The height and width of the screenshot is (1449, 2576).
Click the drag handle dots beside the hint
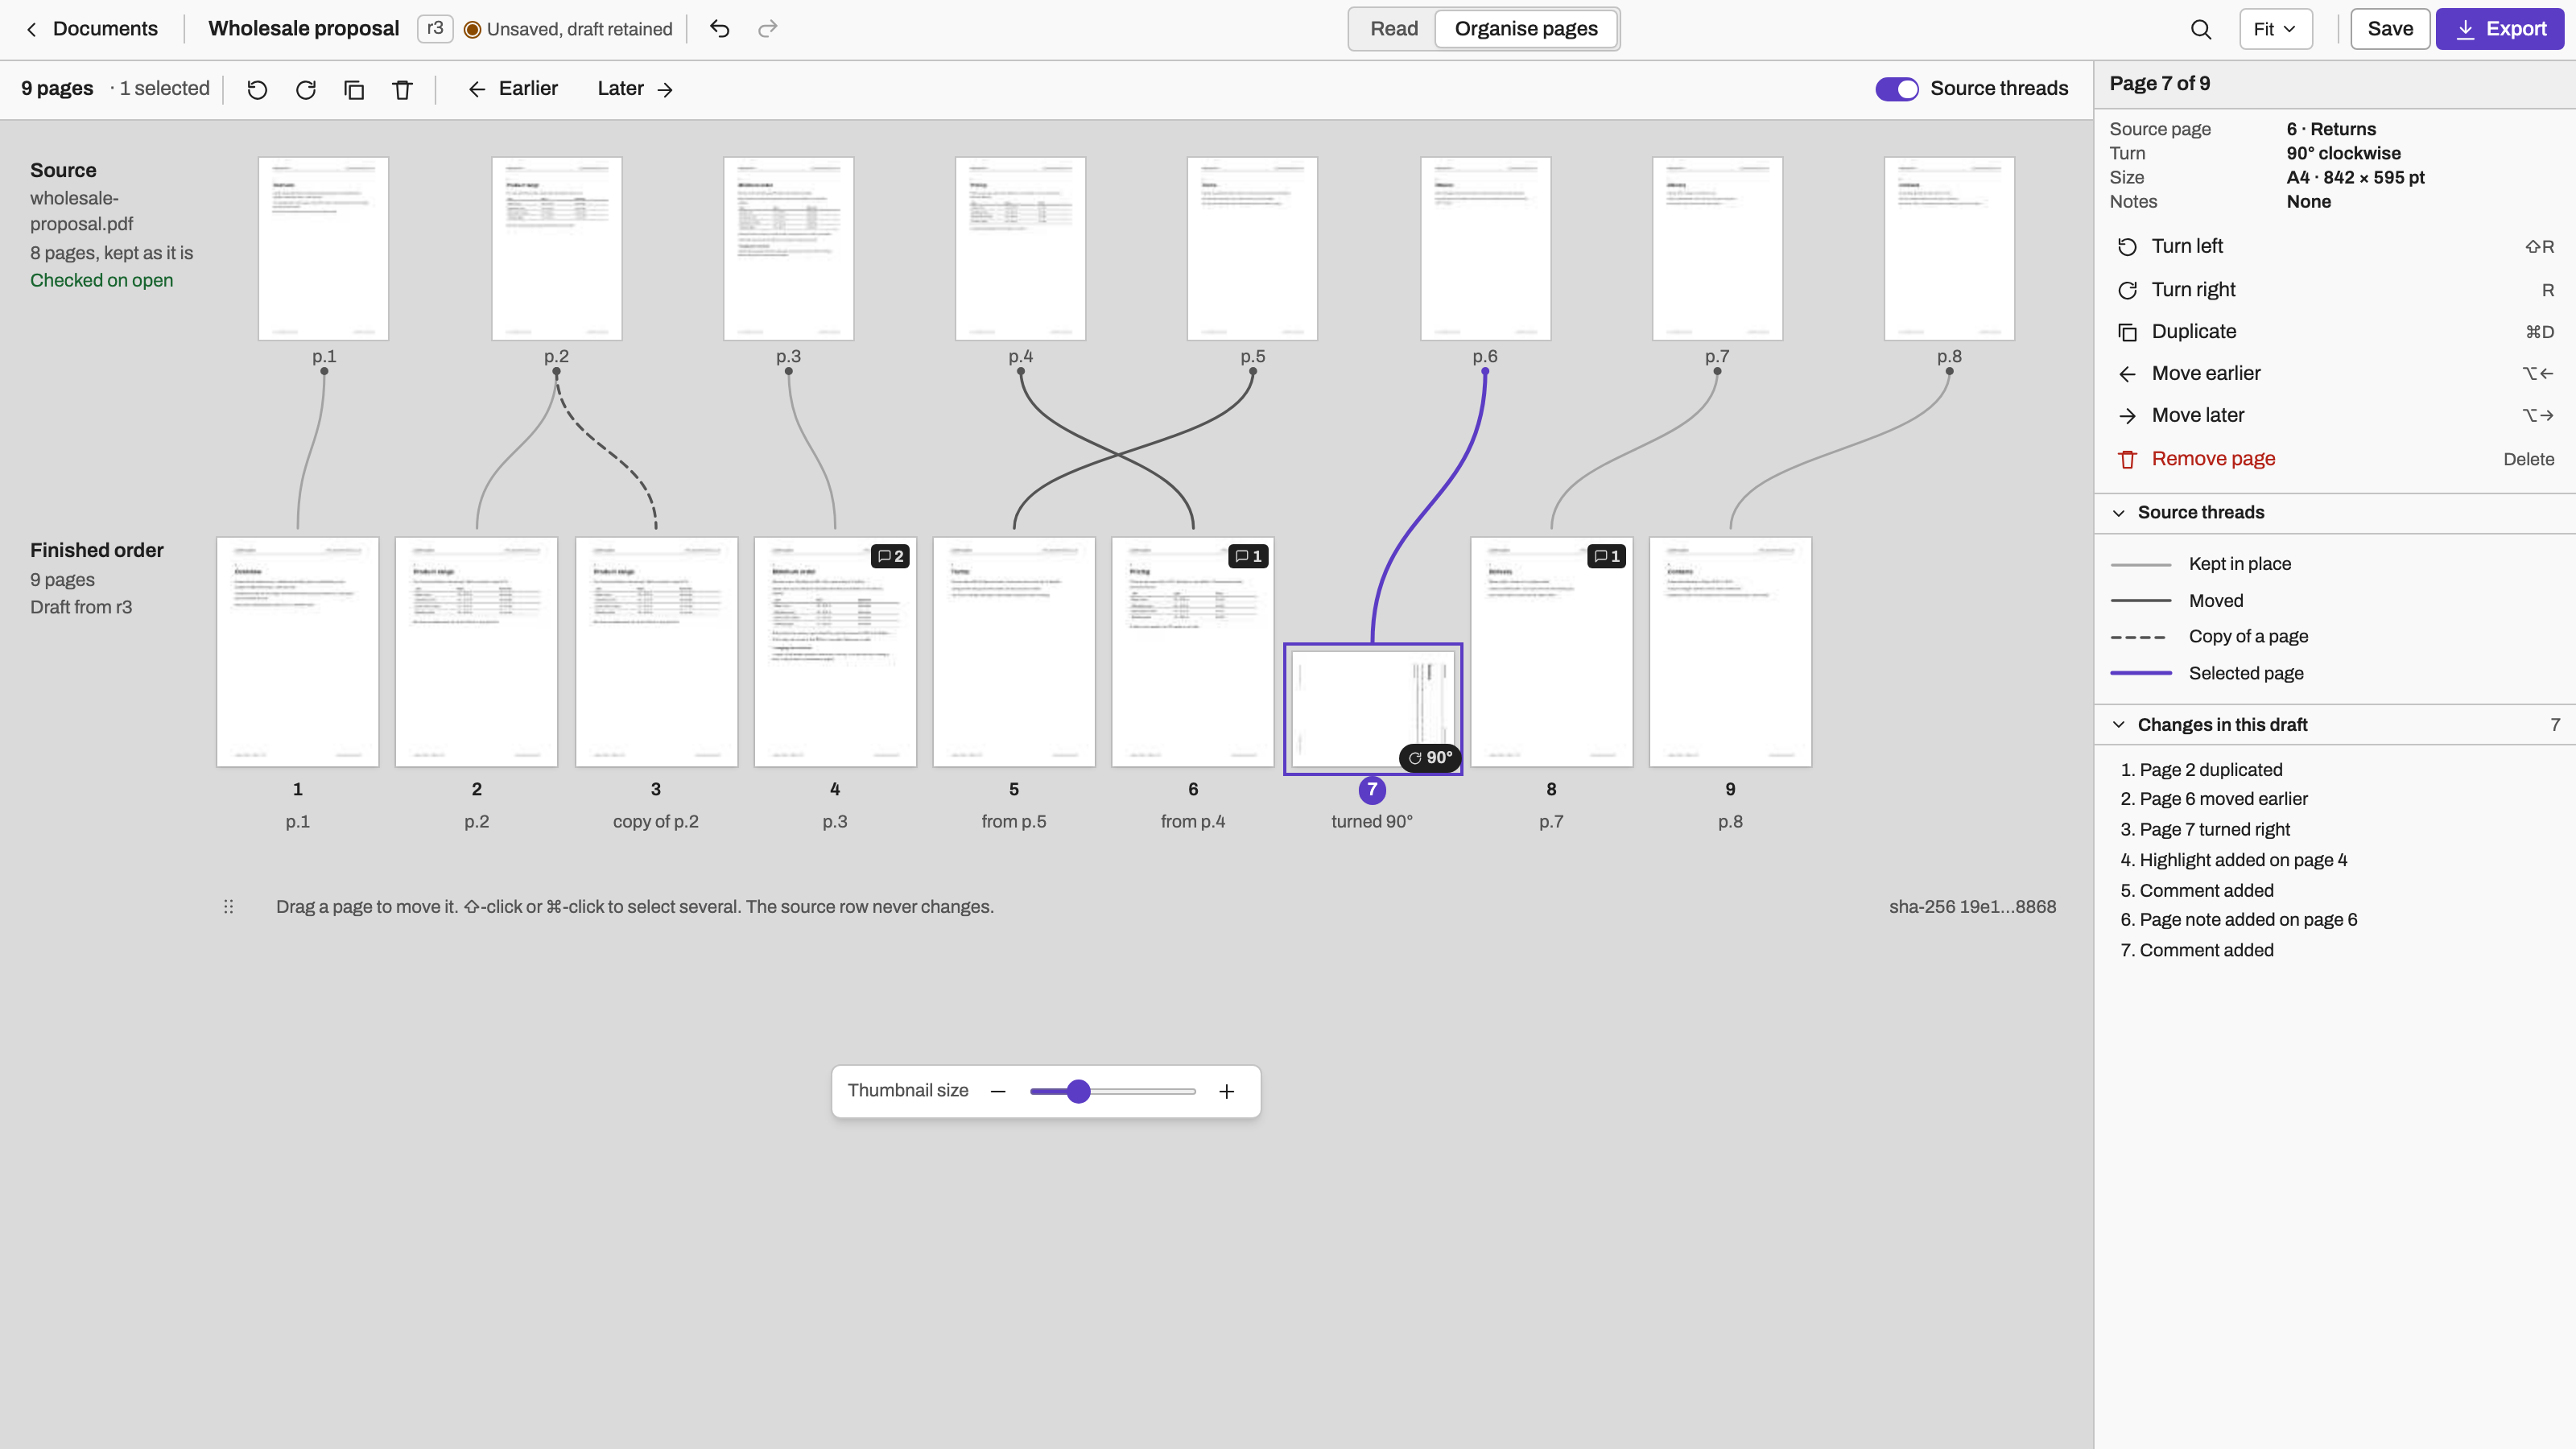click(228, 907)
